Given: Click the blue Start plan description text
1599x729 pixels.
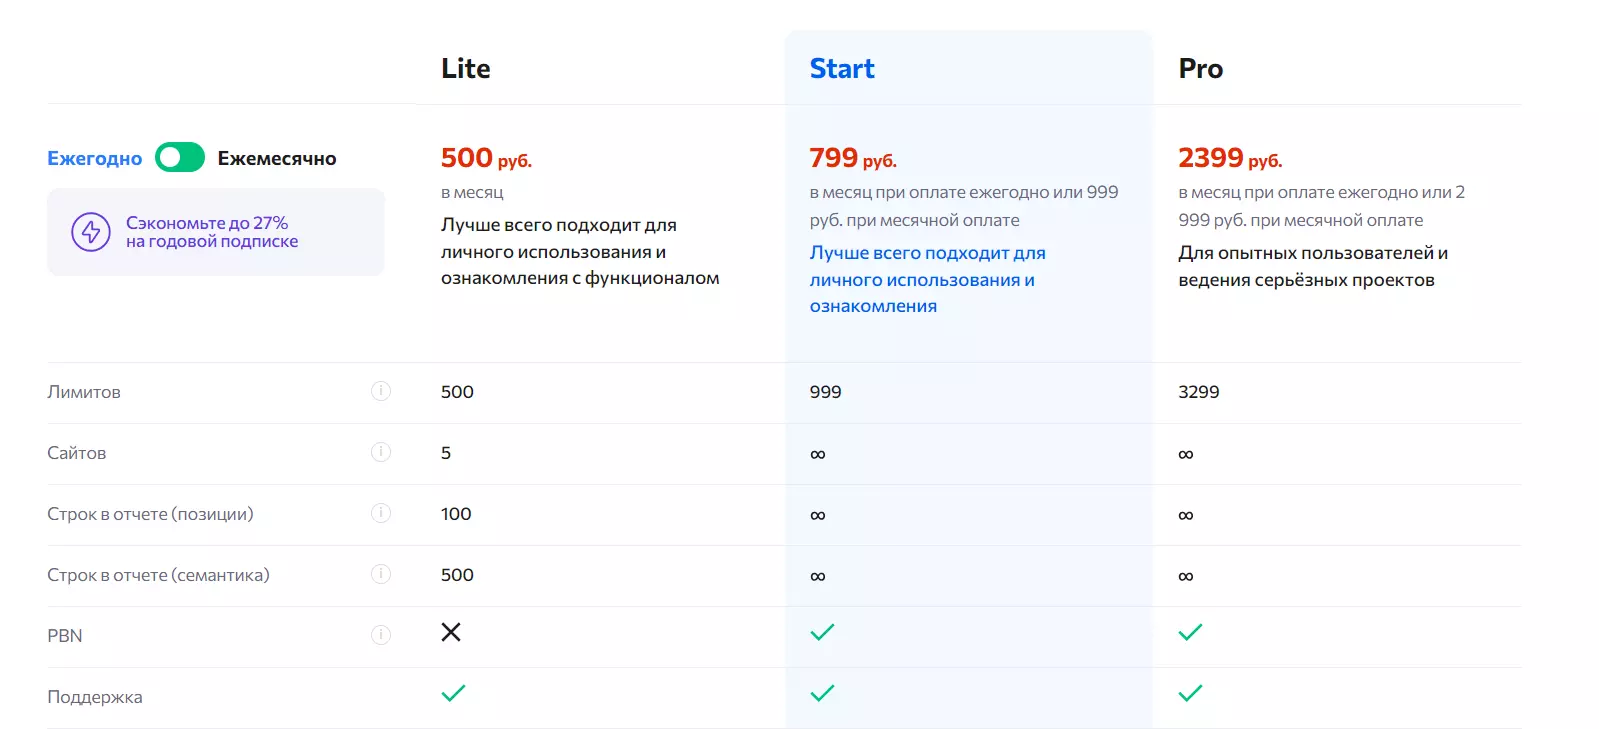Looking at the screenshot, I should 927,280.
